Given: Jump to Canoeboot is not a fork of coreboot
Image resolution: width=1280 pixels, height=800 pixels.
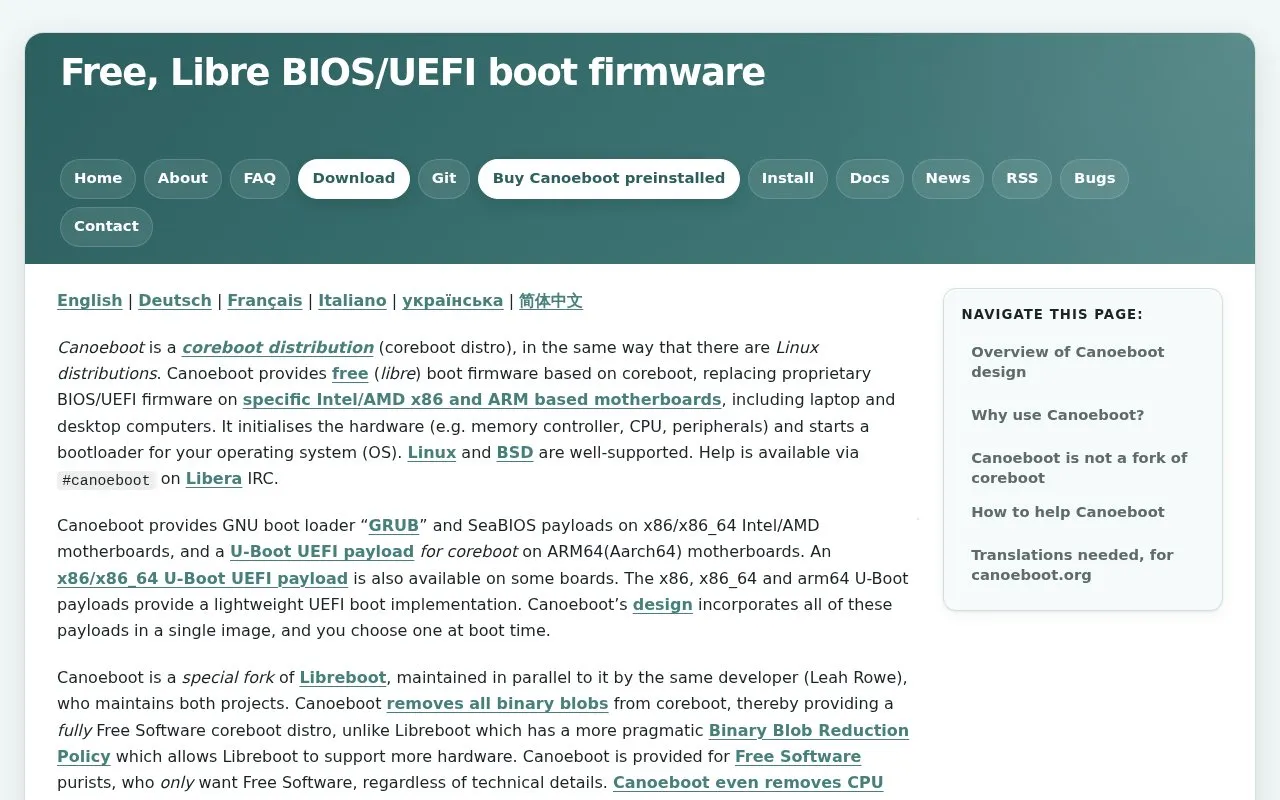Looking at the screenshot, I should (1083, 468).
